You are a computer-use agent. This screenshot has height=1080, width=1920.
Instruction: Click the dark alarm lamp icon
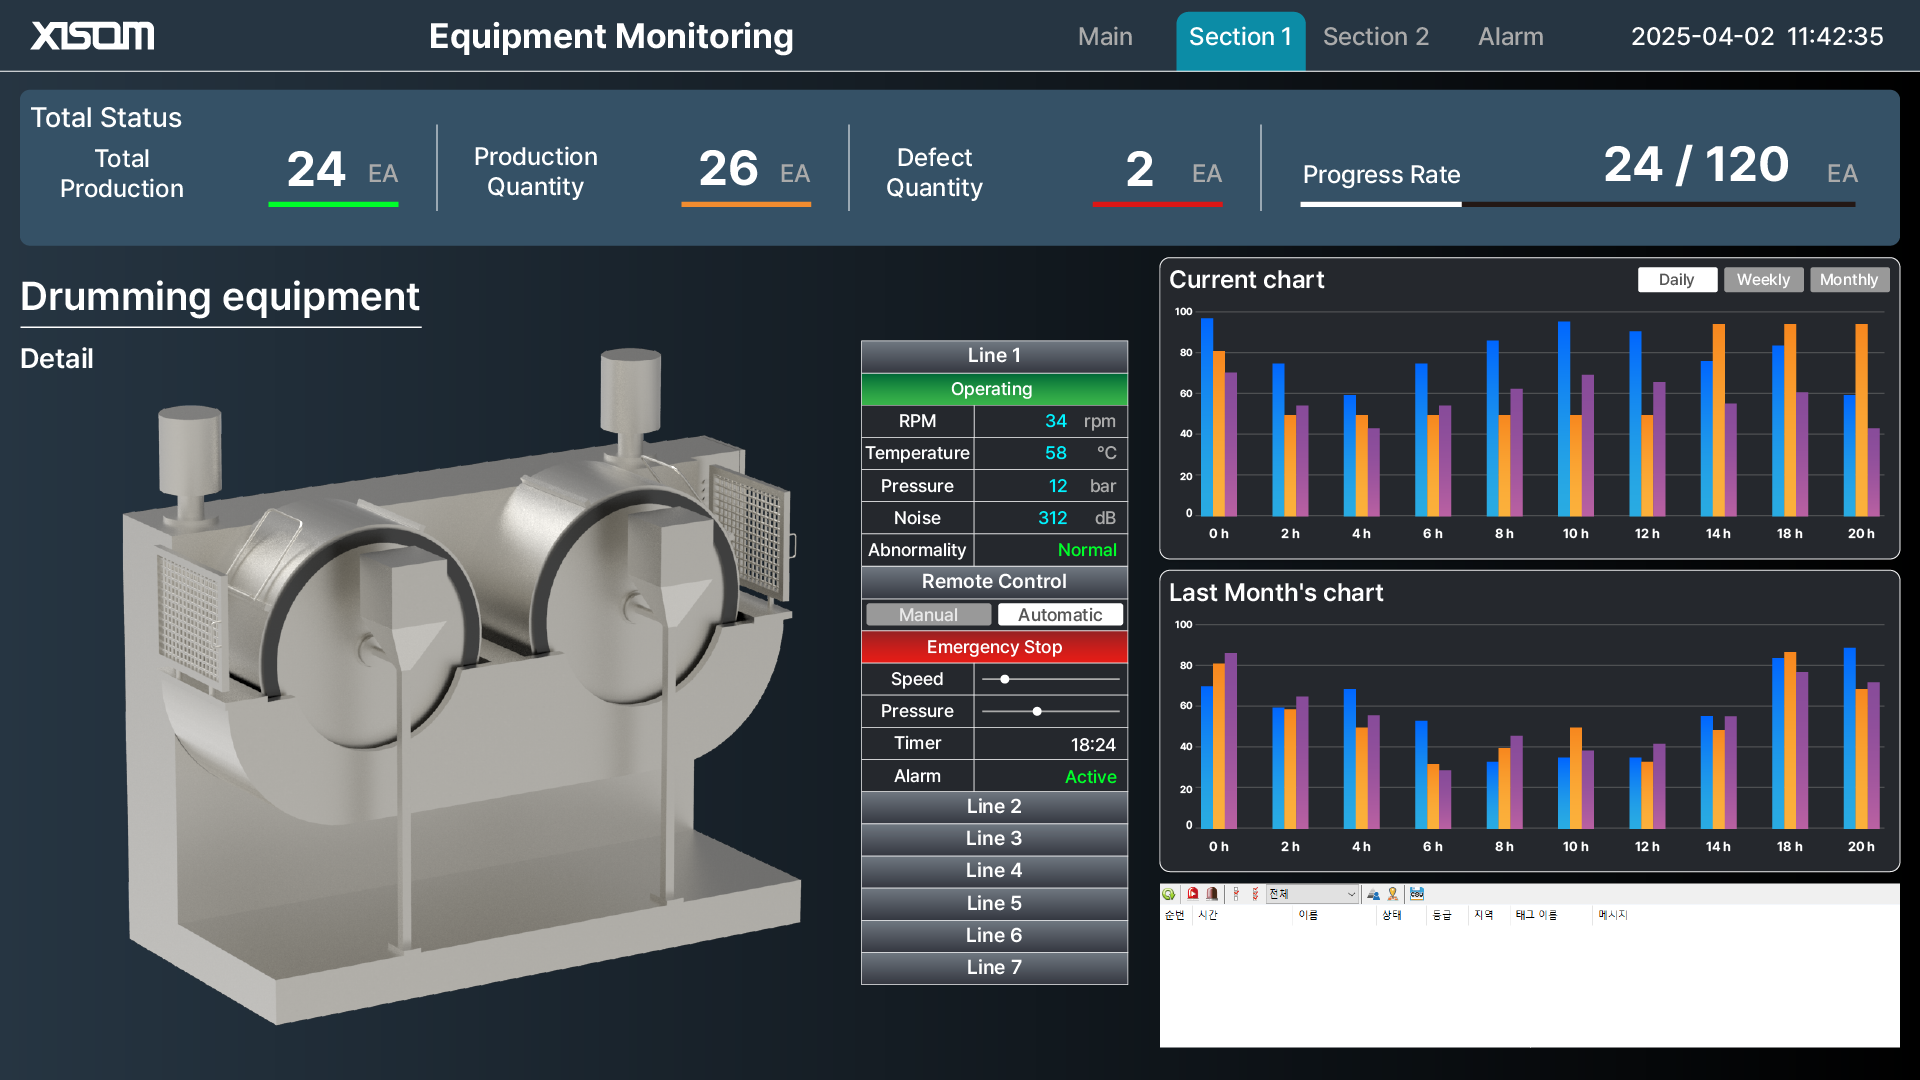tap(1211, 894)
